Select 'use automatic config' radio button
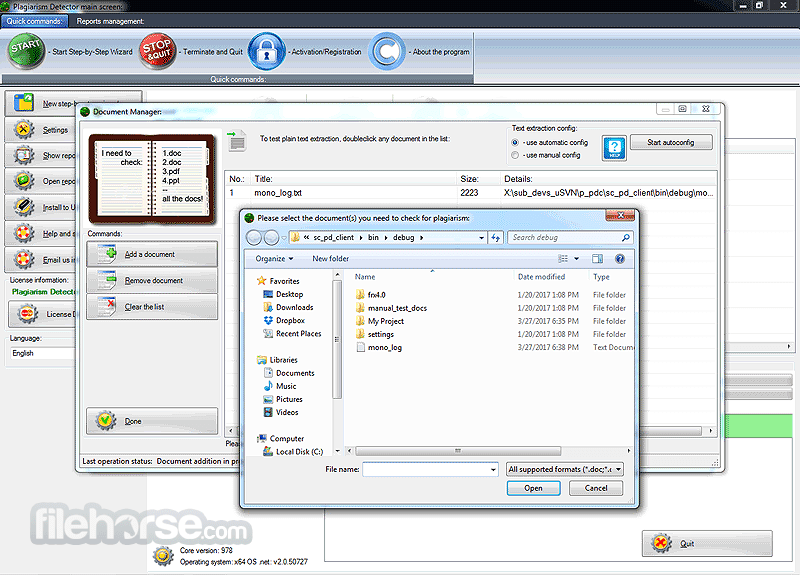 (515, 142)
